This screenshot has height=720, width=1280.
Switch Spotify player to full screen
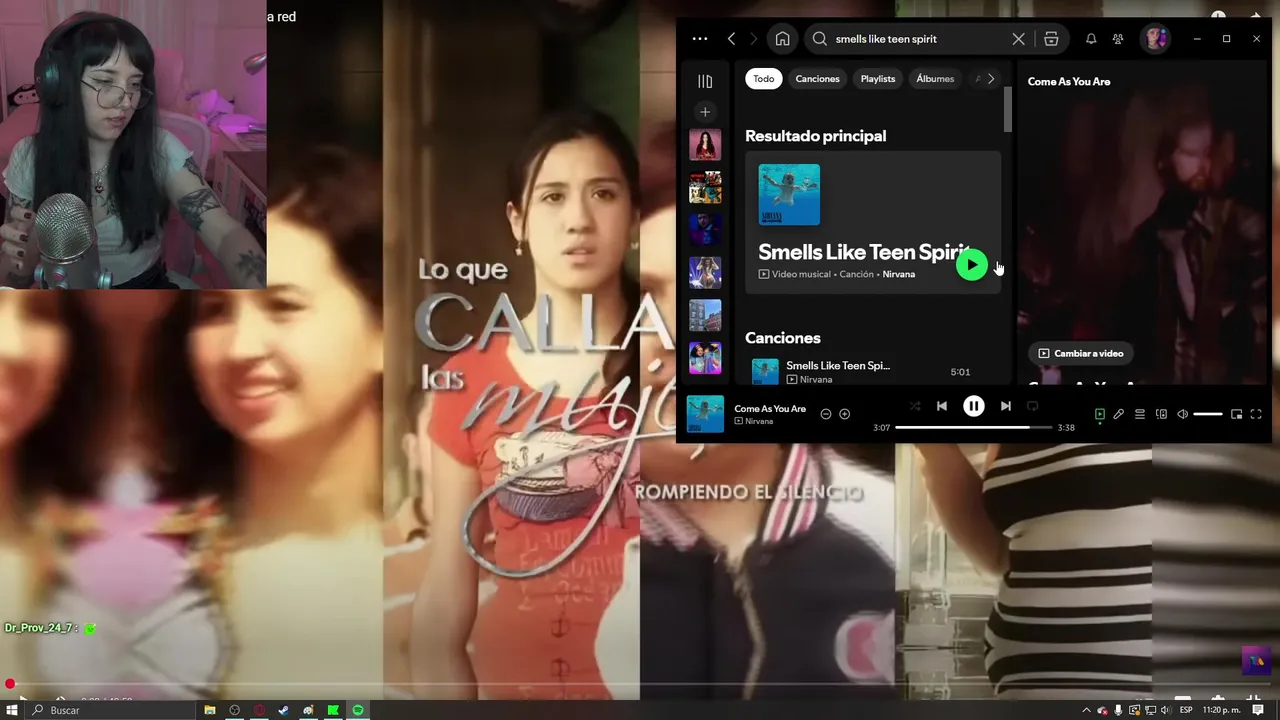(x=1256, y=414)
